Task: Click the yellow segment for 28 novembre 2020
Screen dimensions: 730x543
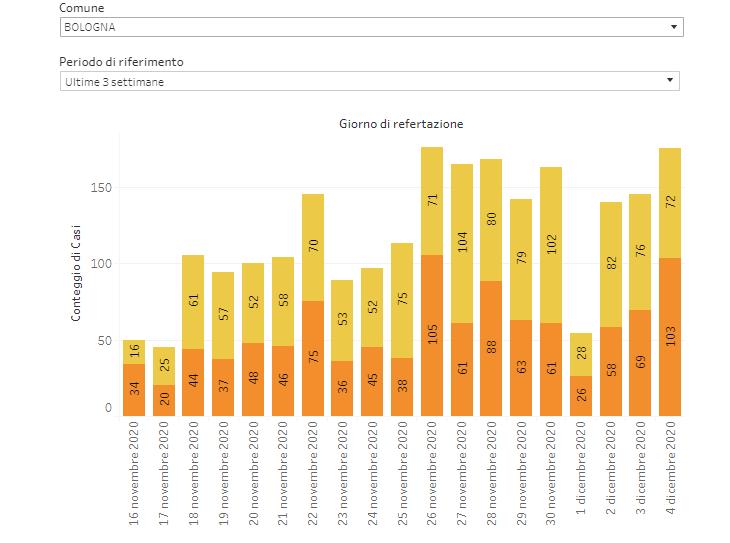Action: tap(491, 220)
